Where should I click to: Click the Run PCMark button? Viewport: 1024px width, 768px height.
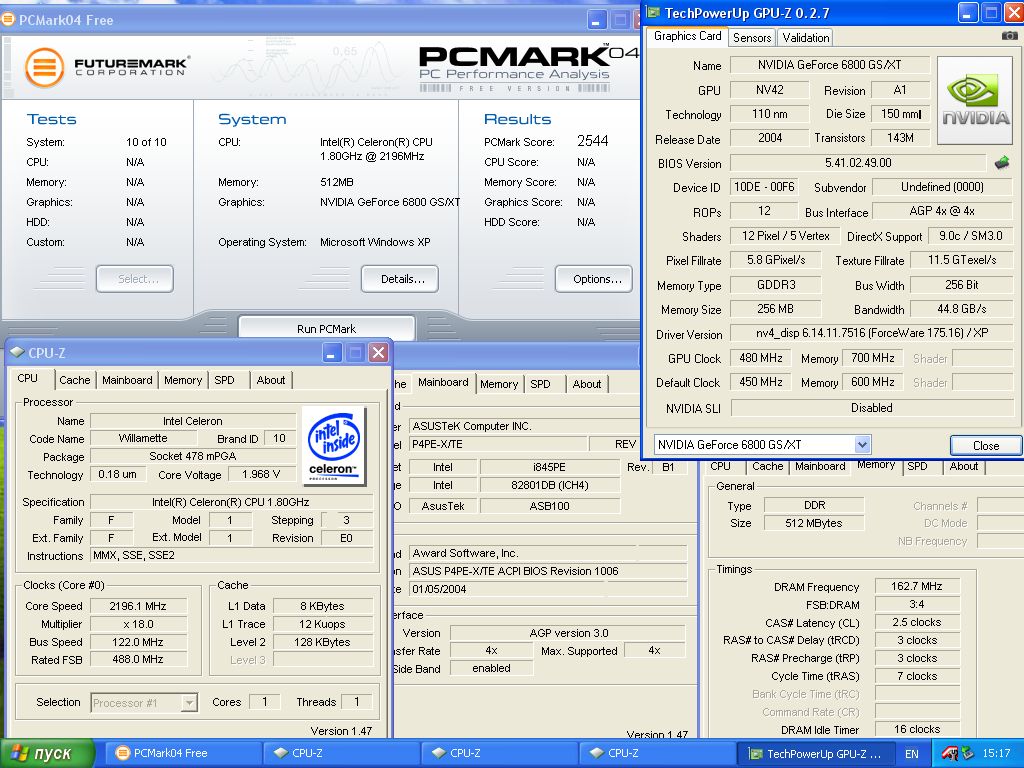(x=327, y=328)
